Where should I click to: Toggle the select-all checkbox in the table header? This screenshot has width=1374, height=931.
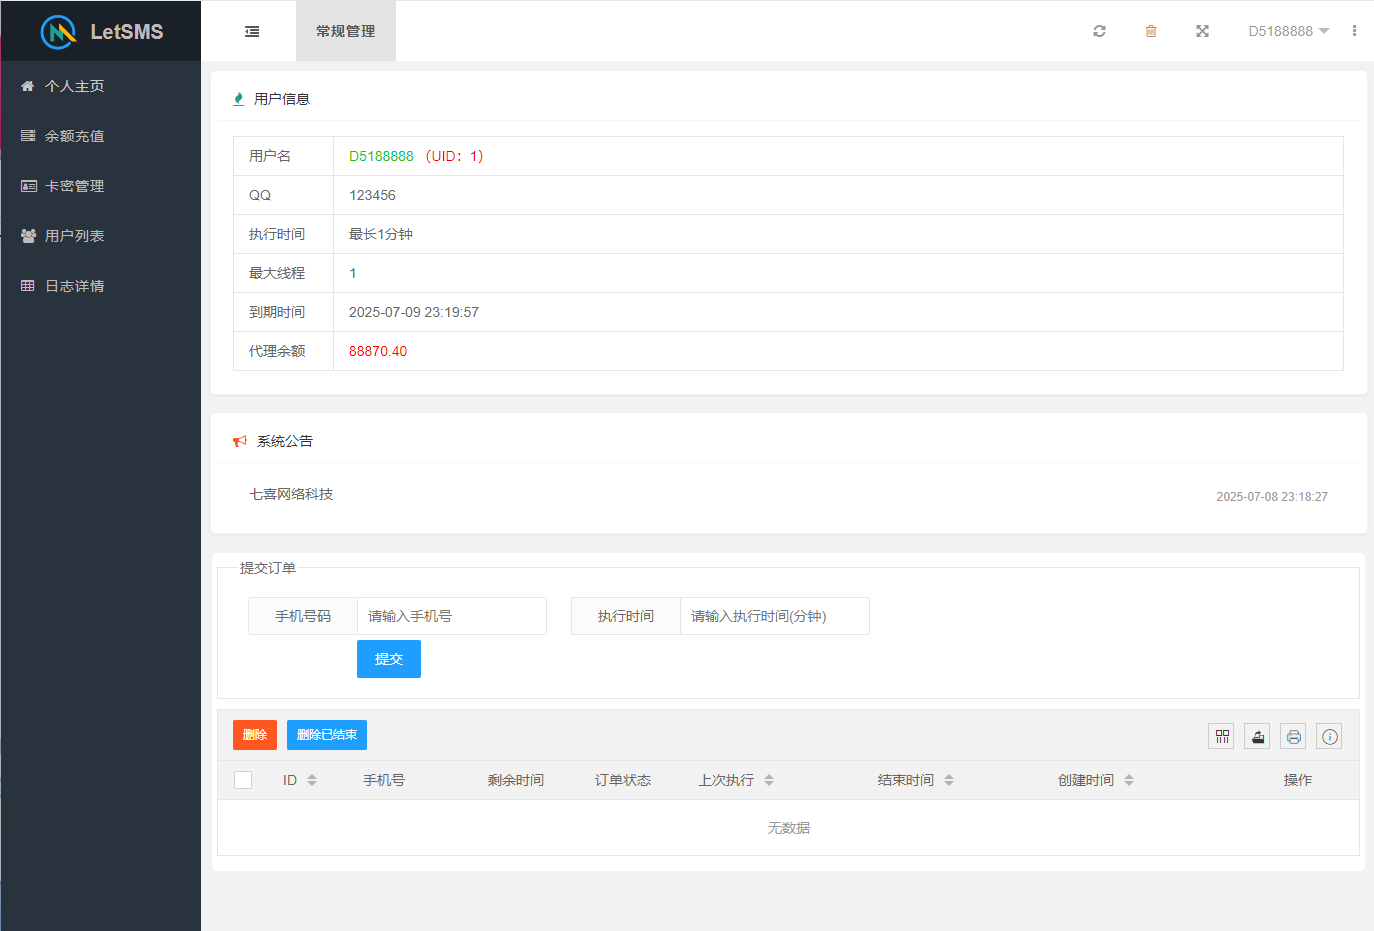(x=243, y=779)
